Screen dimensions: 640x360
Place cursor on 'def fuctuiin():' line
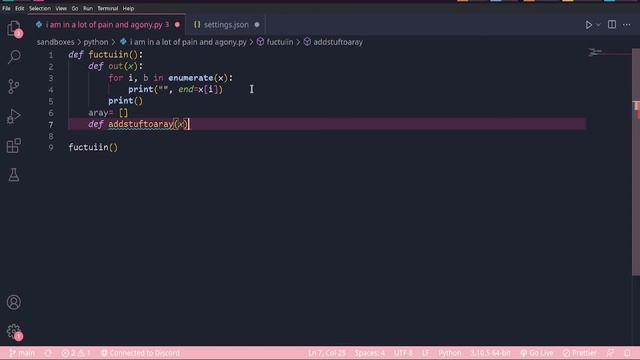pyautogui.click(x=106, y=55)
